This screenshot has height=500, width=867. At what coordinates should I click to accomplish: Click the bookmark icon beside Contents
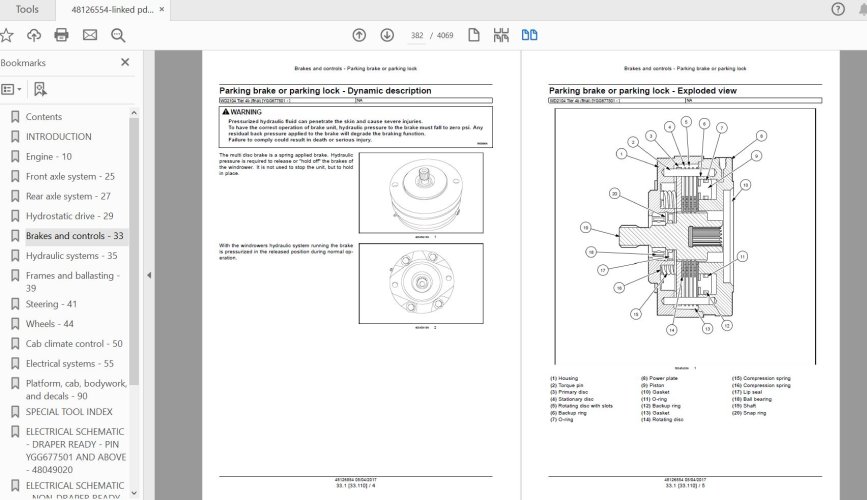point(15,117)
